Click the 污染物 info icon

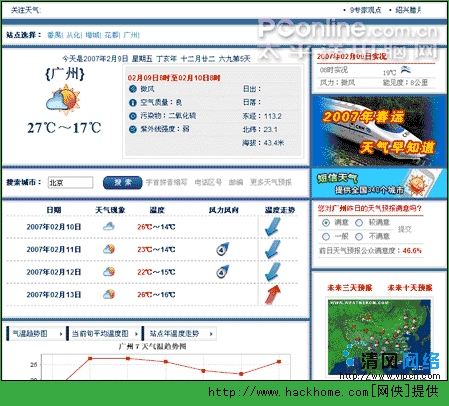click(133, 116)
